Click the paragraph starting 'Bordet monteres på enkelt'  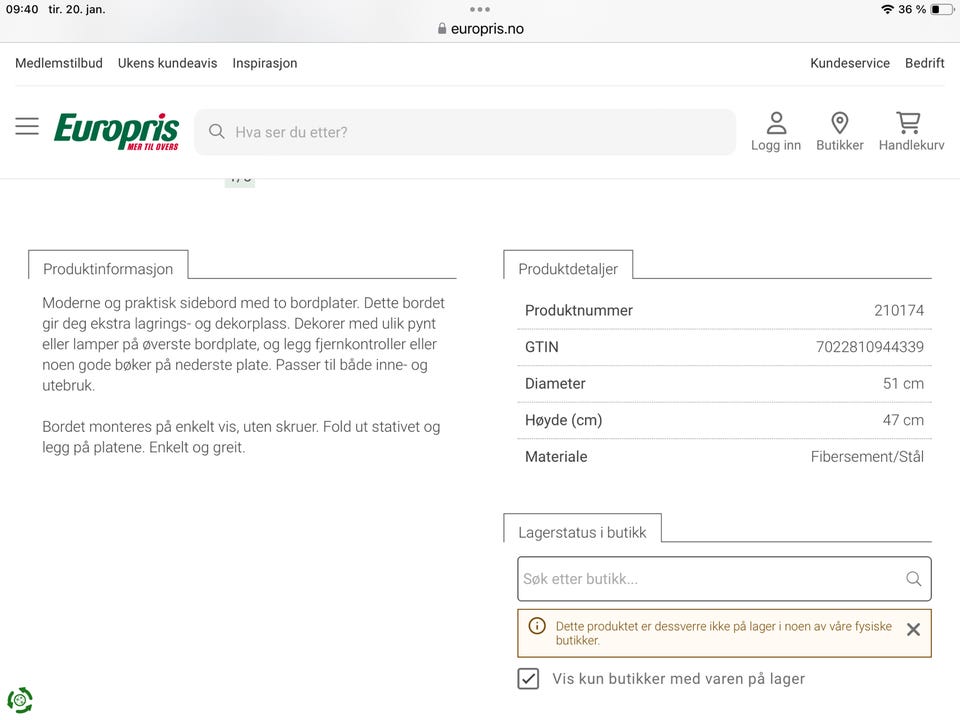[241, 437]
